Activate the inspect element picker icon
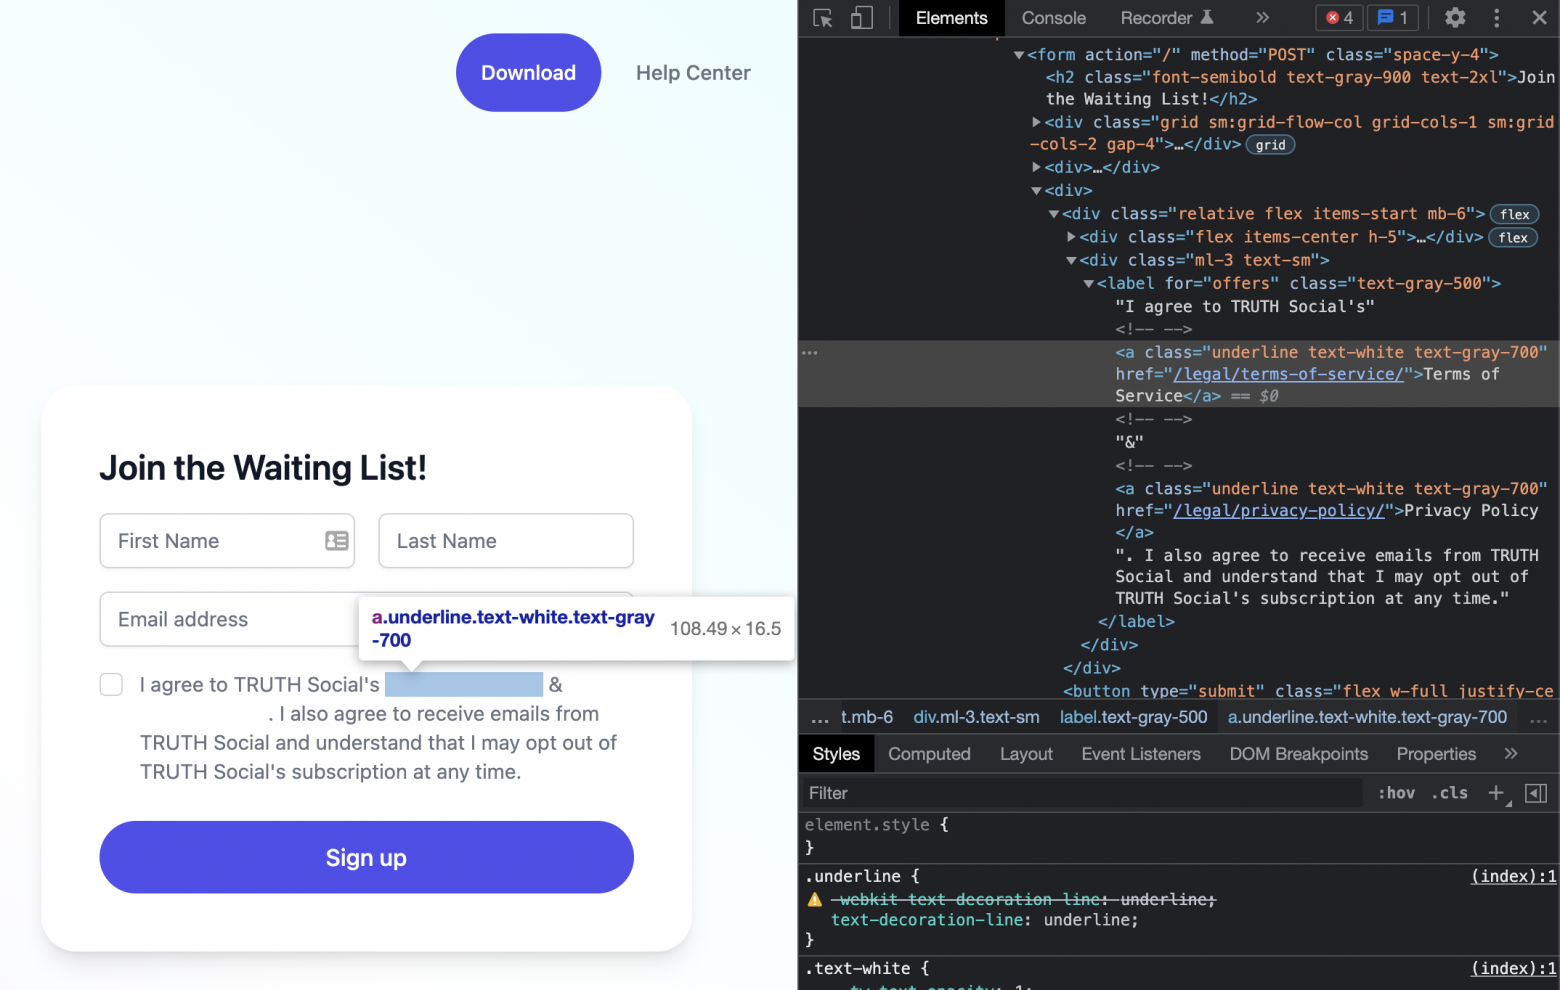The height and width of the screenshot is (990, 1560). (x=823, y=18)
